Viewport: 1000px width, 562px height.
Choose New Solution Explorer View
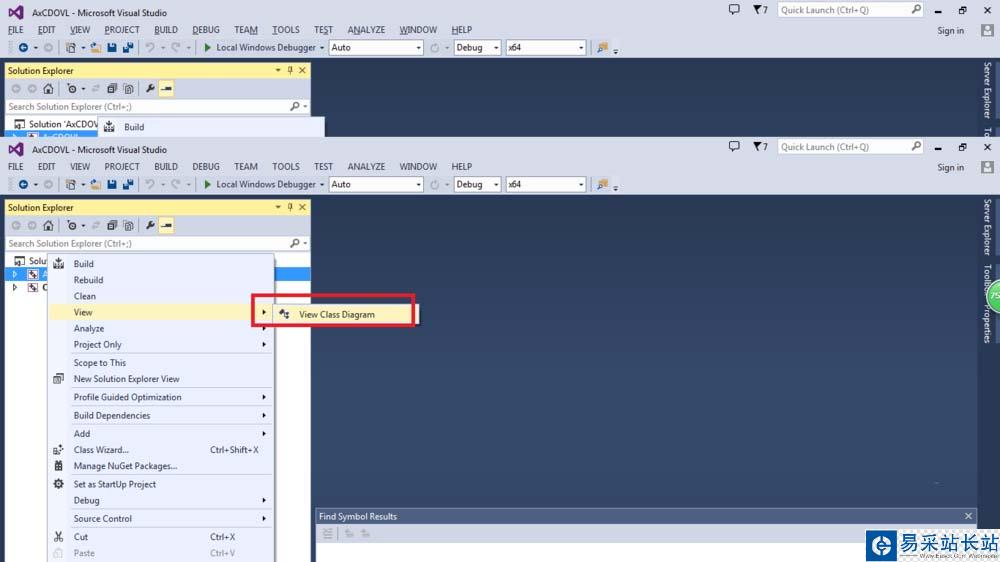click(x=161, y=379)
